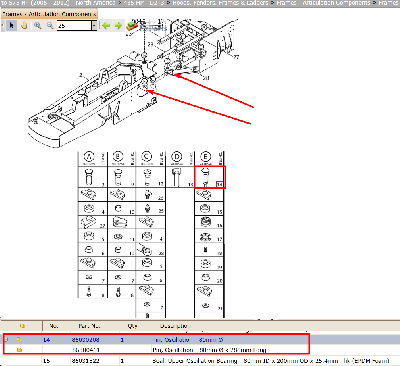Click part 15 illustration in column E
Image resolution: width=400 pixels, height=366 pixels.
[x=205, y=209]
